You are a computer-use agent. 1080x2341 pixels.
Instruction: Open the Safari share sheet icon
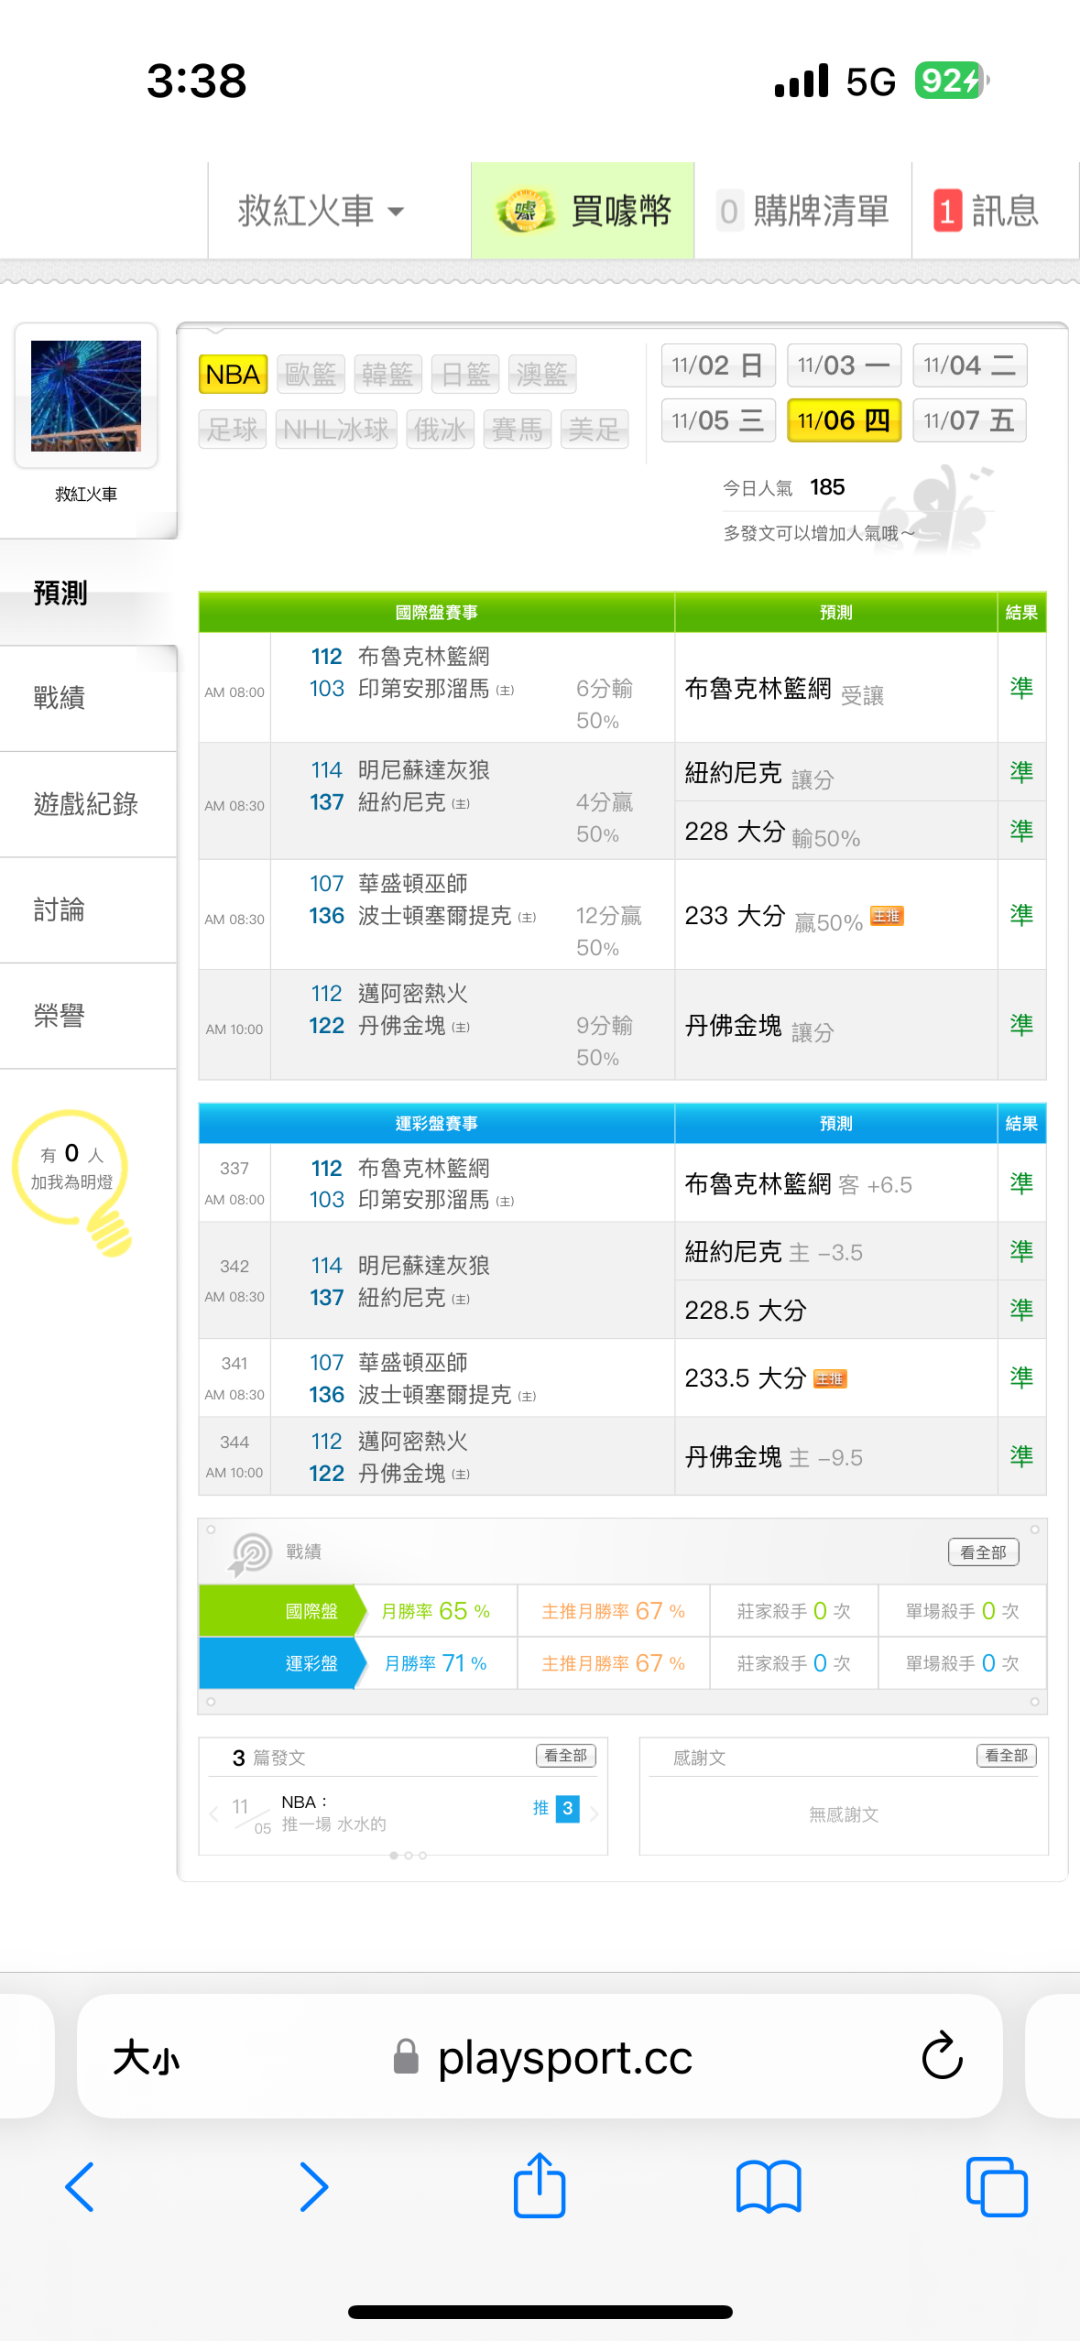540,2186
